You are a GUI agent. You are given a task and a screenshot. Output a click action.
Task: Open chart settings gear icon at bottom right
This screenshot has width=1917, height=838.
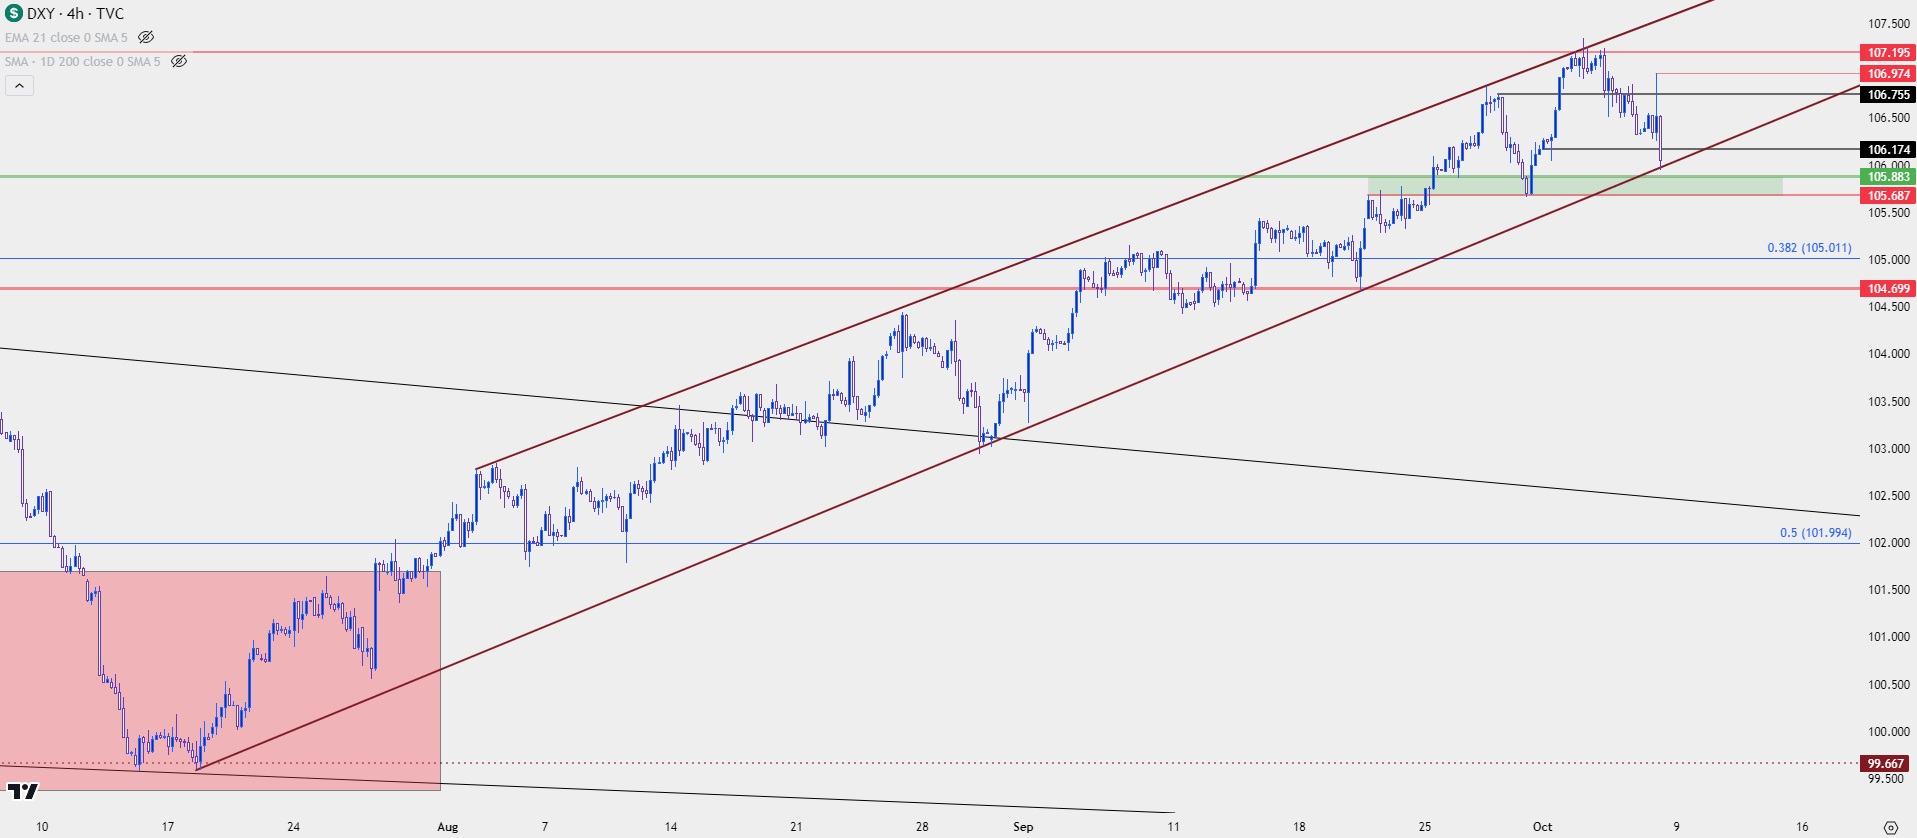1890,827
